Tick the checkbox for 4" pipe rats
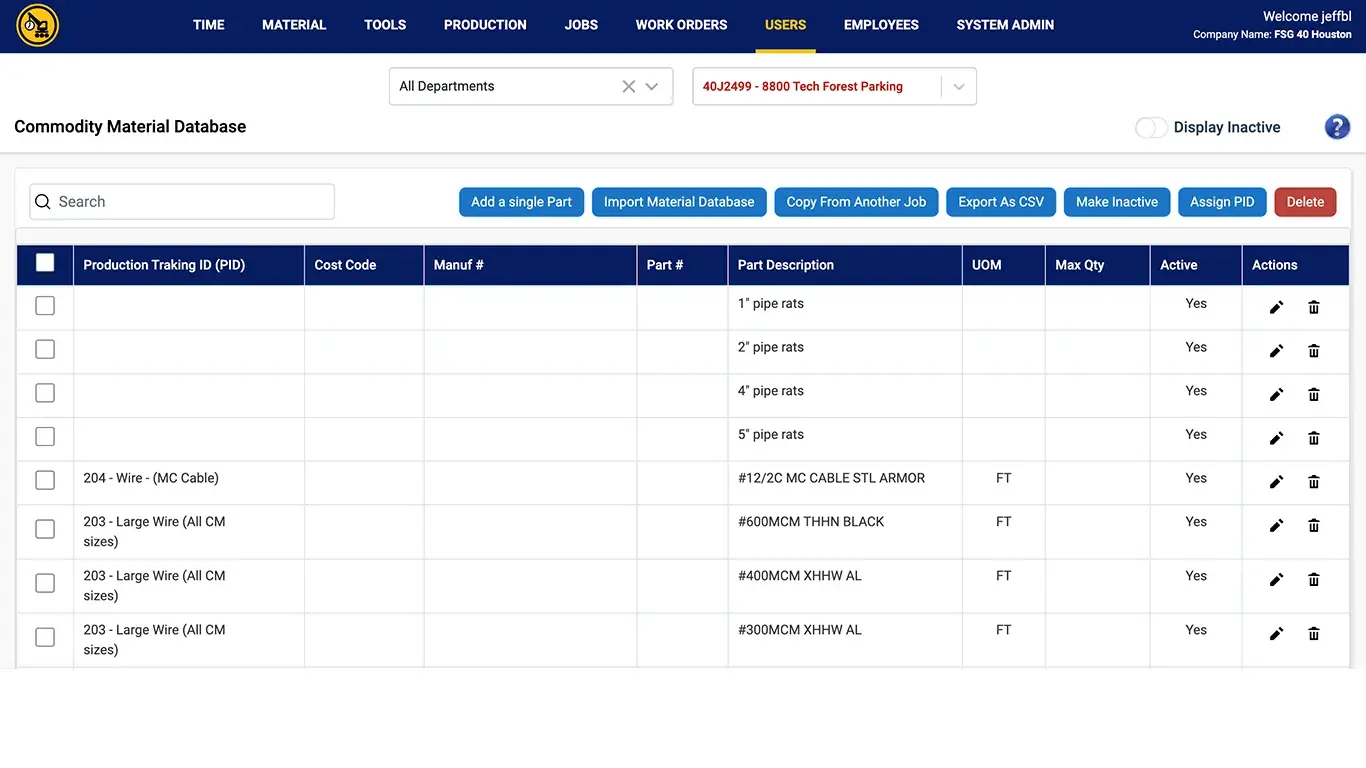 pos(45,393)
